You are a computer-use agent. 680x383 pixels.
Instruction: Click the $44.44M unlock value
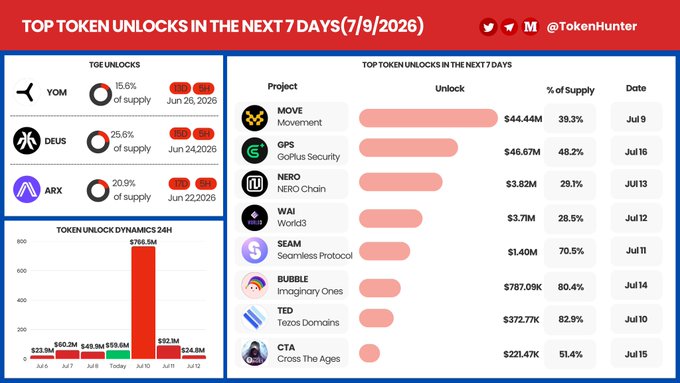point(523,119)
